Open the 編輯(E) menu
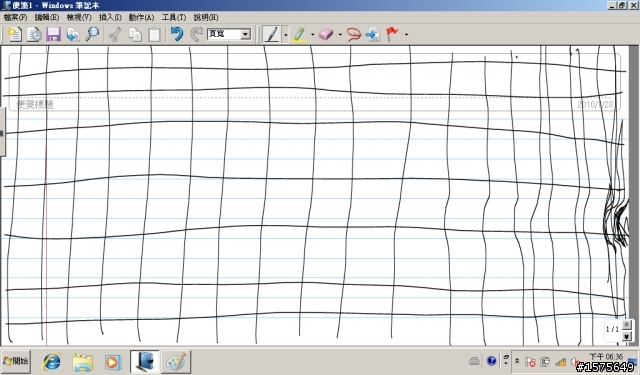This screenshot has width=640, height=375. click(47, 17)
